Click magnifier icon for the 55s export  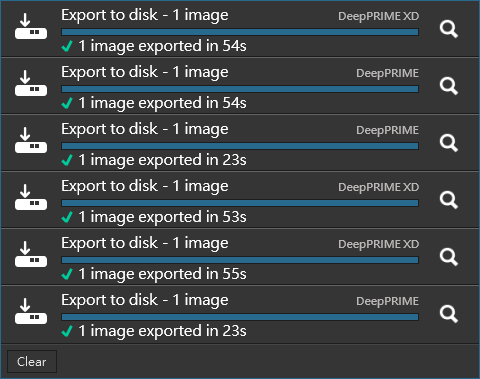pyautogui.click(x=449, y=257)
